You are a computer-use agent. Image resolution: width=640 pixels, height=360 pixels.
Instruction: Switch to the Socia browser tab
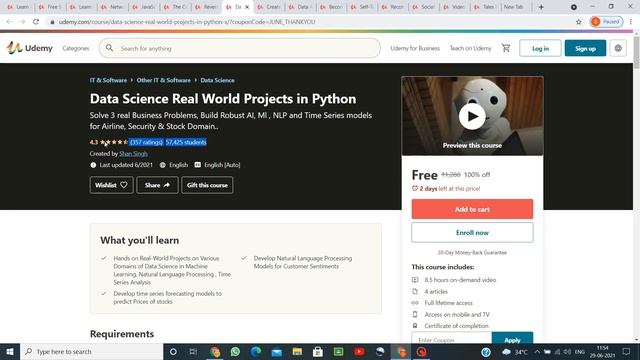[x=423, y=7]
